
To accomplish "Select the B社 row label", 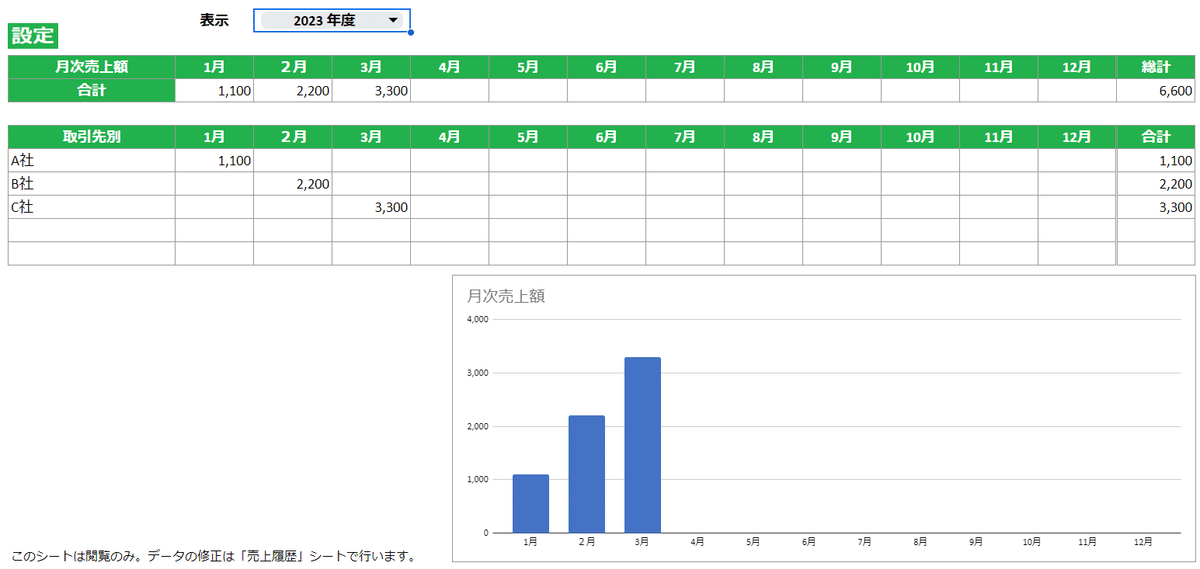I will (91, 184).
